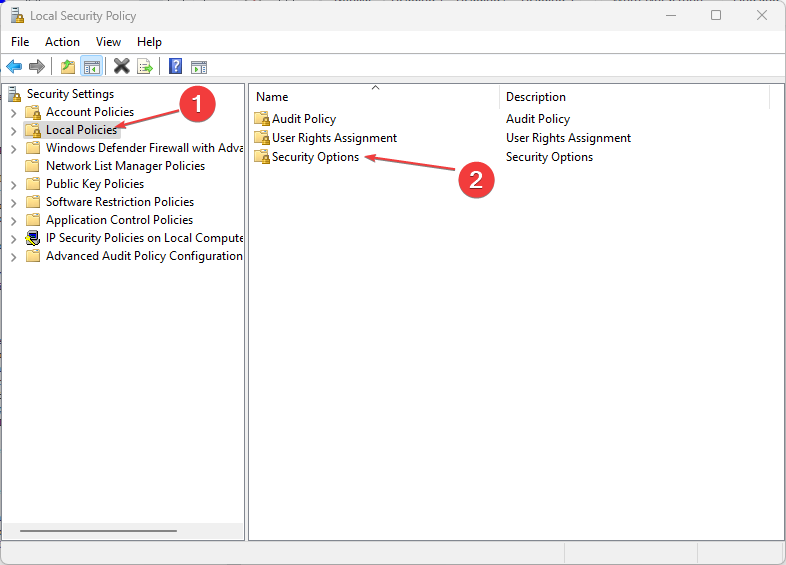Click the Export List toolbar icon
Viewport: 786px width, 565px height.
point(145,66)
